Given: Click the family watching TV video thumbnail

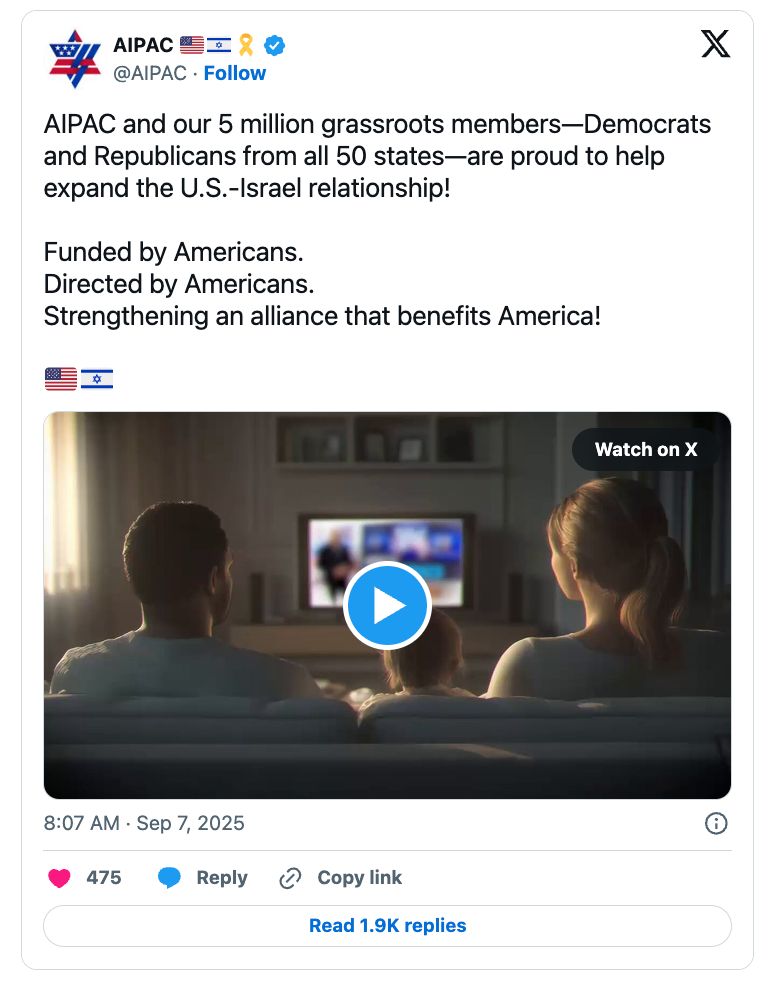Looking at the screenshot, I should 200,700.
